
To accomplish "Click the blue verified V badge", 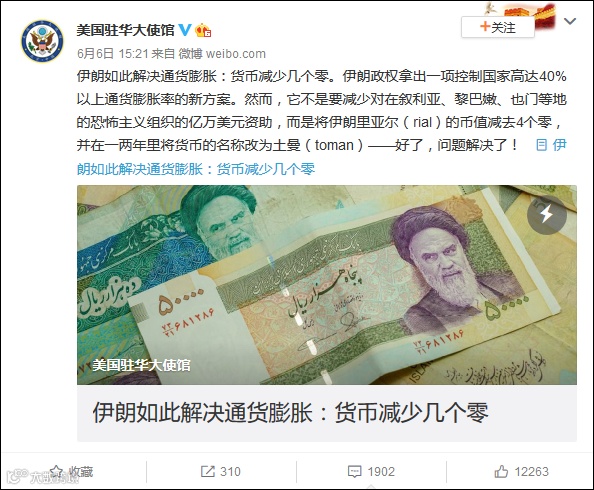I will [x=185, y=30].
